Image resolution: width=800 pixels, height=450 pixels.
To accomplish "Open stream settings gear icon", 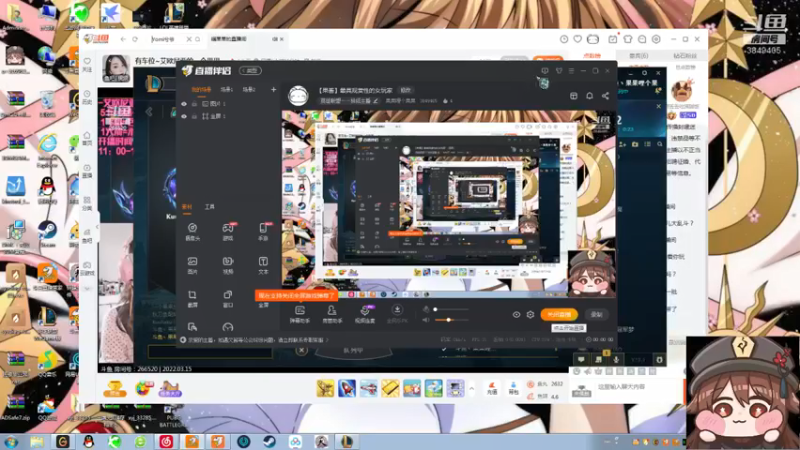I will pos(531,315).
